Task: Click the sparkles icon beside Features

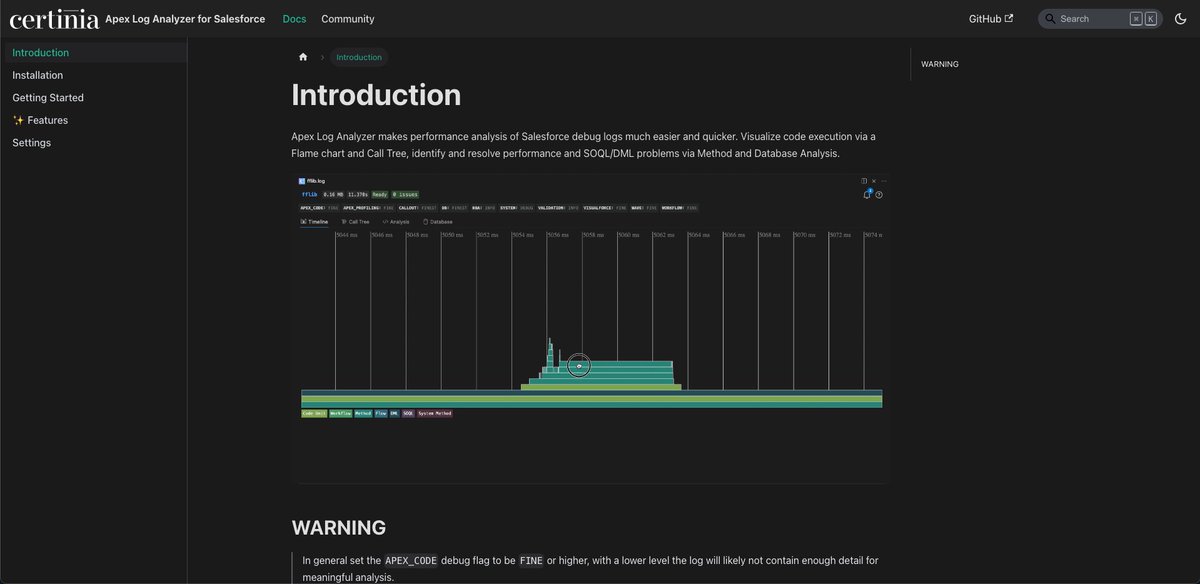Action: coord(18,120)
